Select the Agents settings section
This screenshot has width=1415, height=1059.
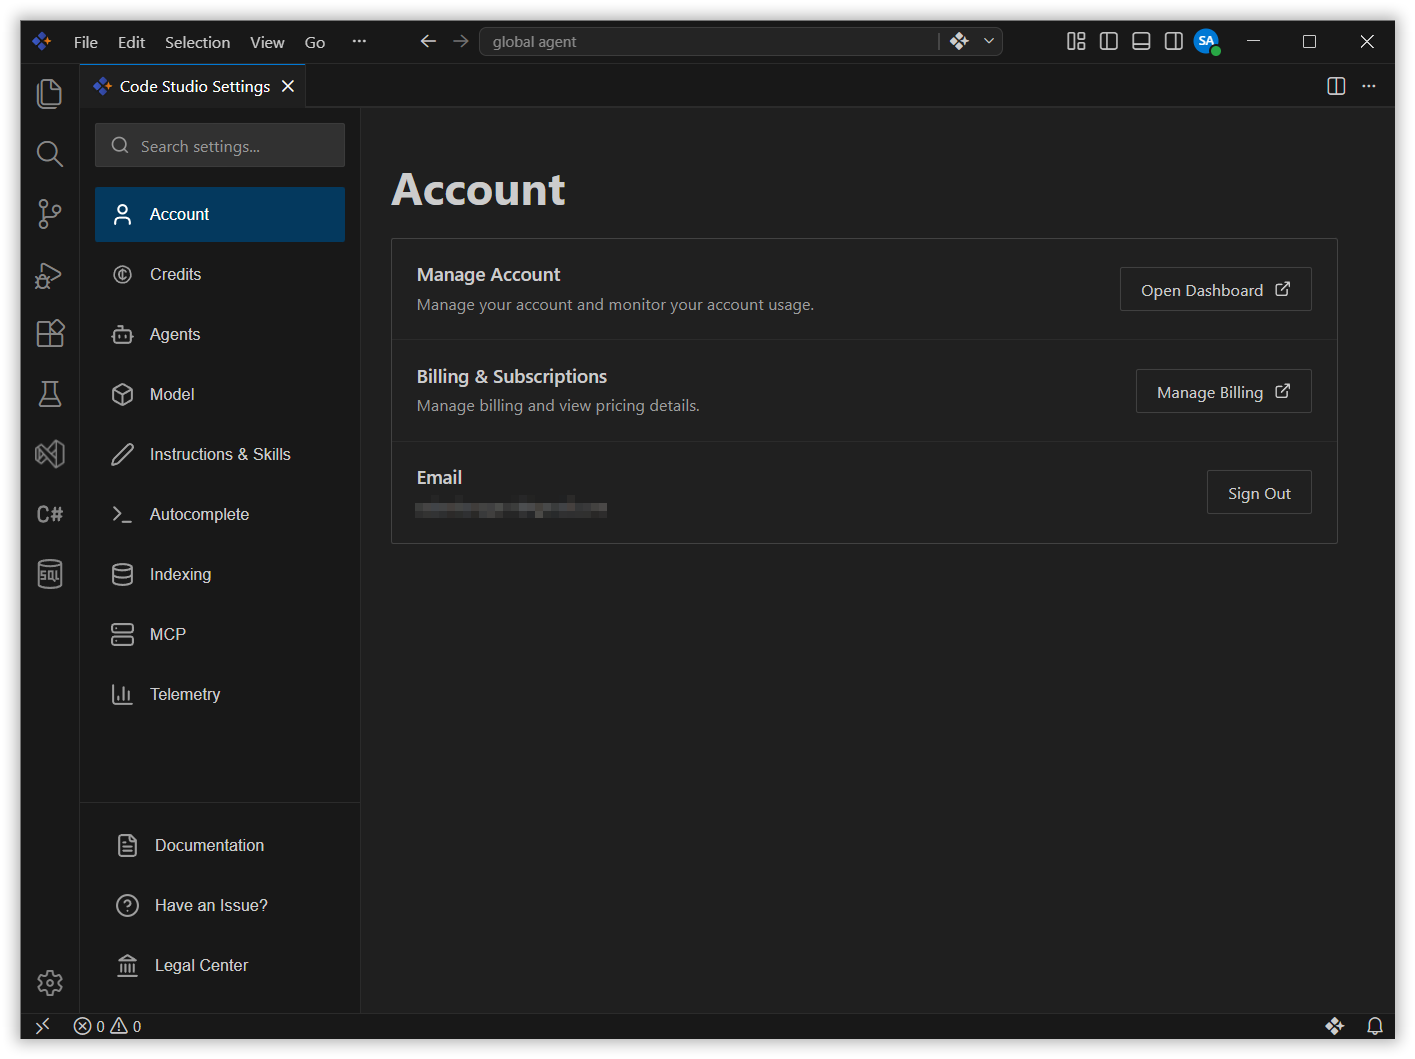click(x=220, y=334)
